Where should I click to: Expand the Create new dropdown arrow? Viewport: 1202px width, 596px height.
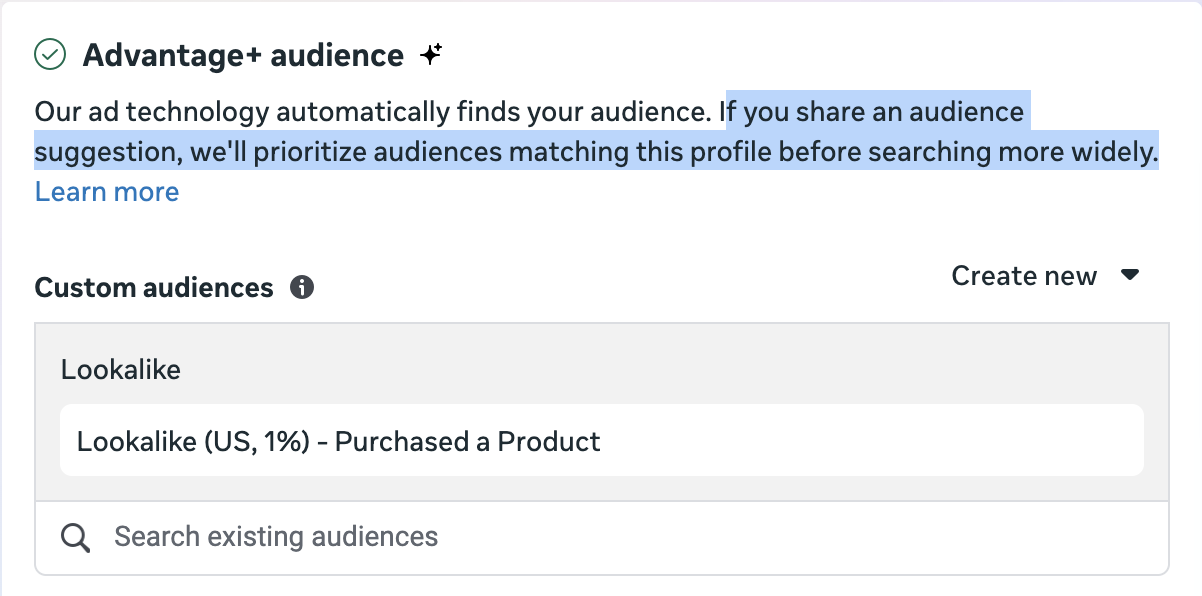(1130, 275)
